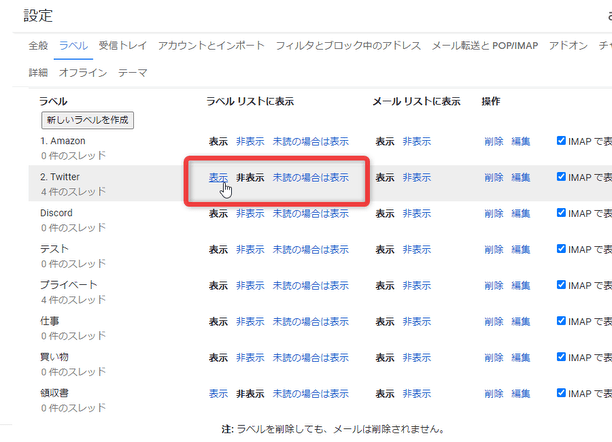Open the オフライン tab

pyautogui.click(x=83, y=73)
